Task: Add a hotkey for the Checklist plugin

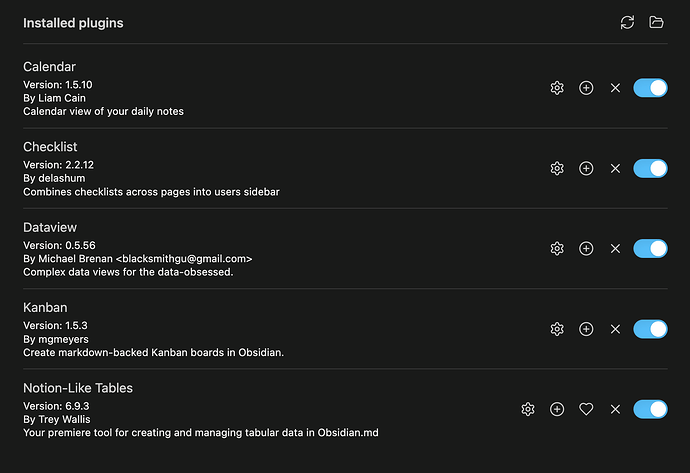Action: pyautogui.click(x=586, y=169)
